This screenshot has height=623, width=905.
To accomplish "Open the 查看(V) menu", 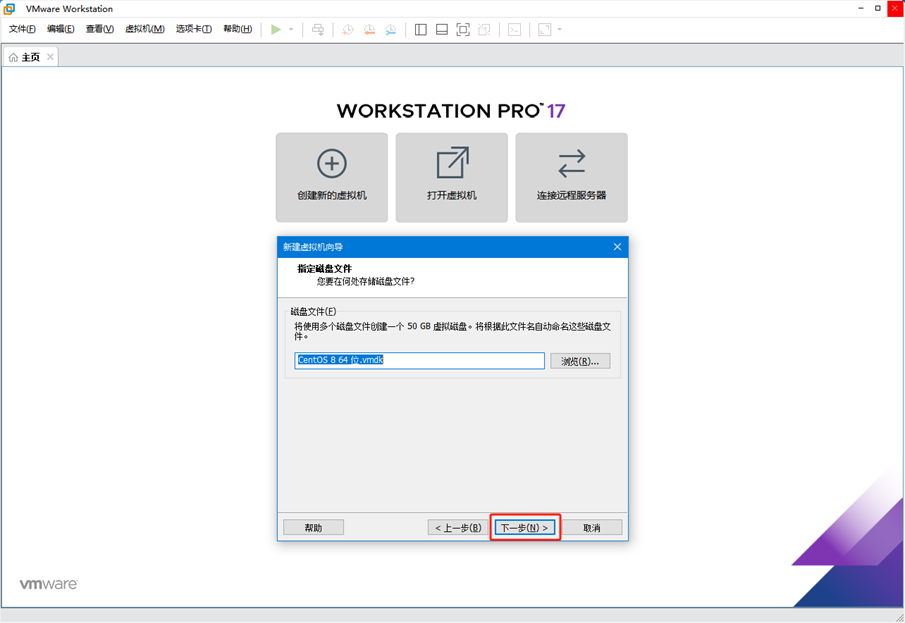I will [x=100, y=29].
